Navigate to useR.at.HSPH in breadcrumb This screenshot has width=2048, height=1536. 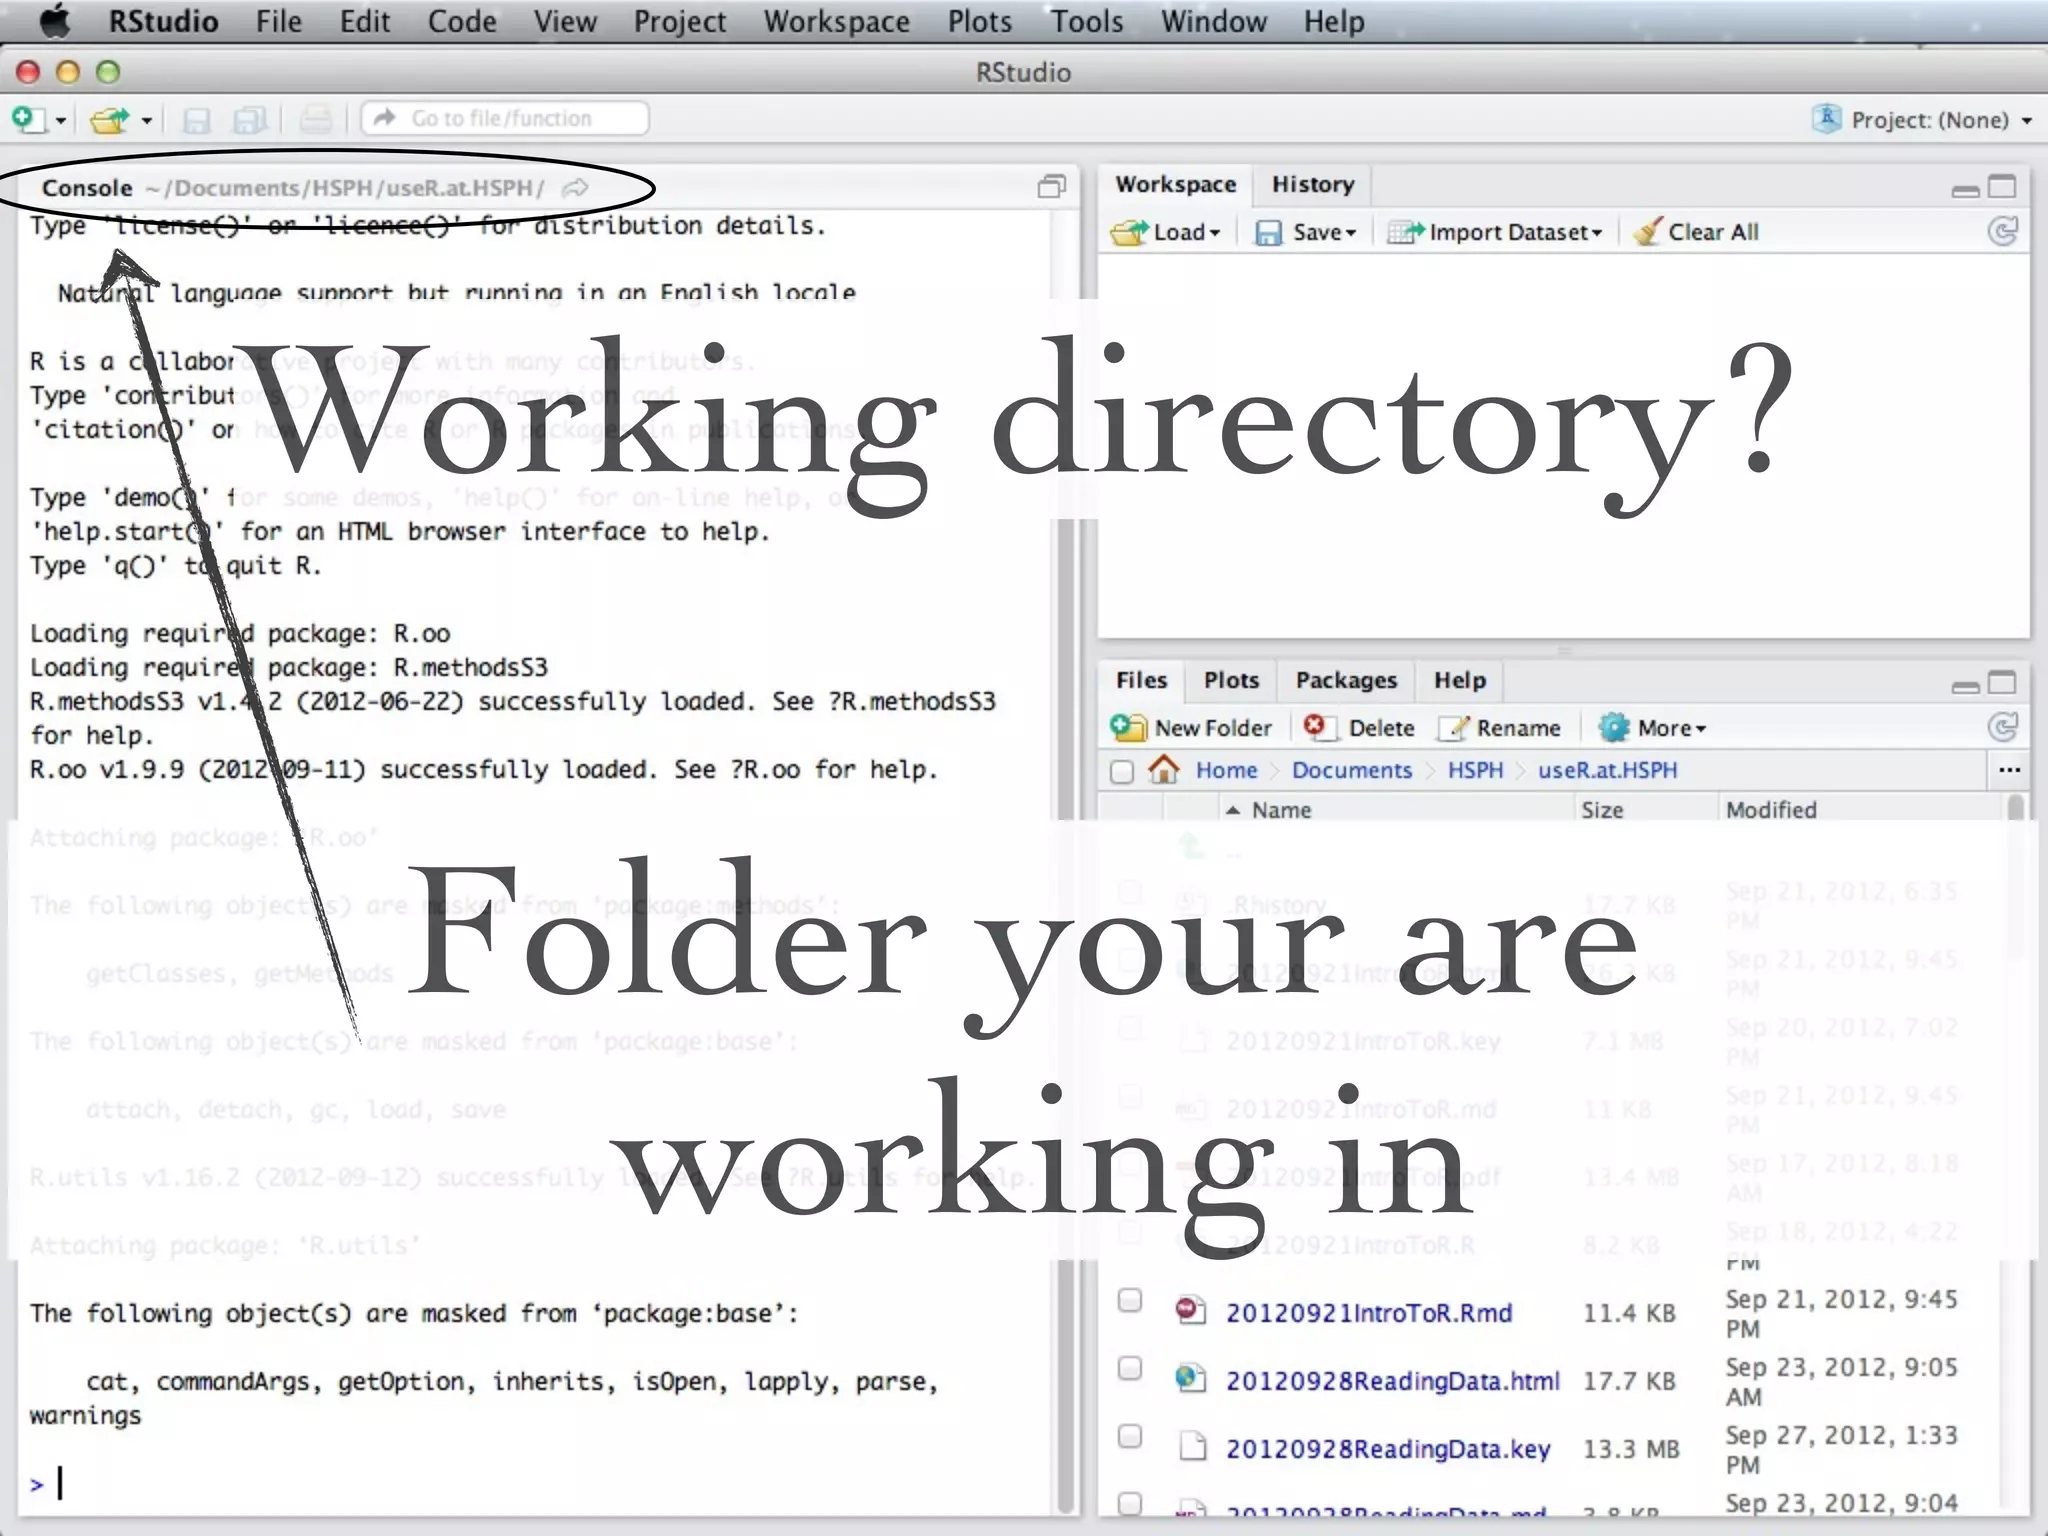tap(1607, 770)
